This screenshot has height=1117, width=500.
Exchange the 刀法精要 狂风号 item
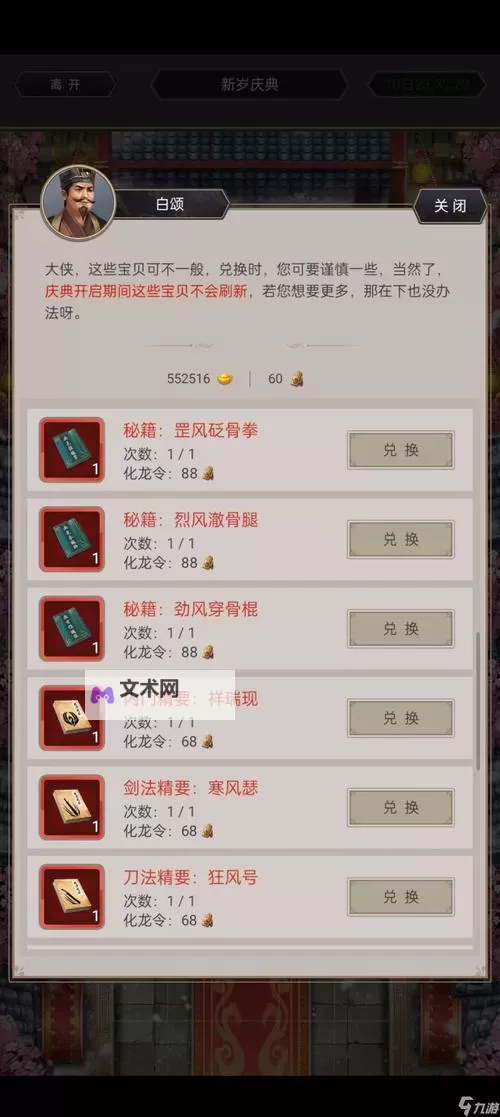(x=400, y=897)
